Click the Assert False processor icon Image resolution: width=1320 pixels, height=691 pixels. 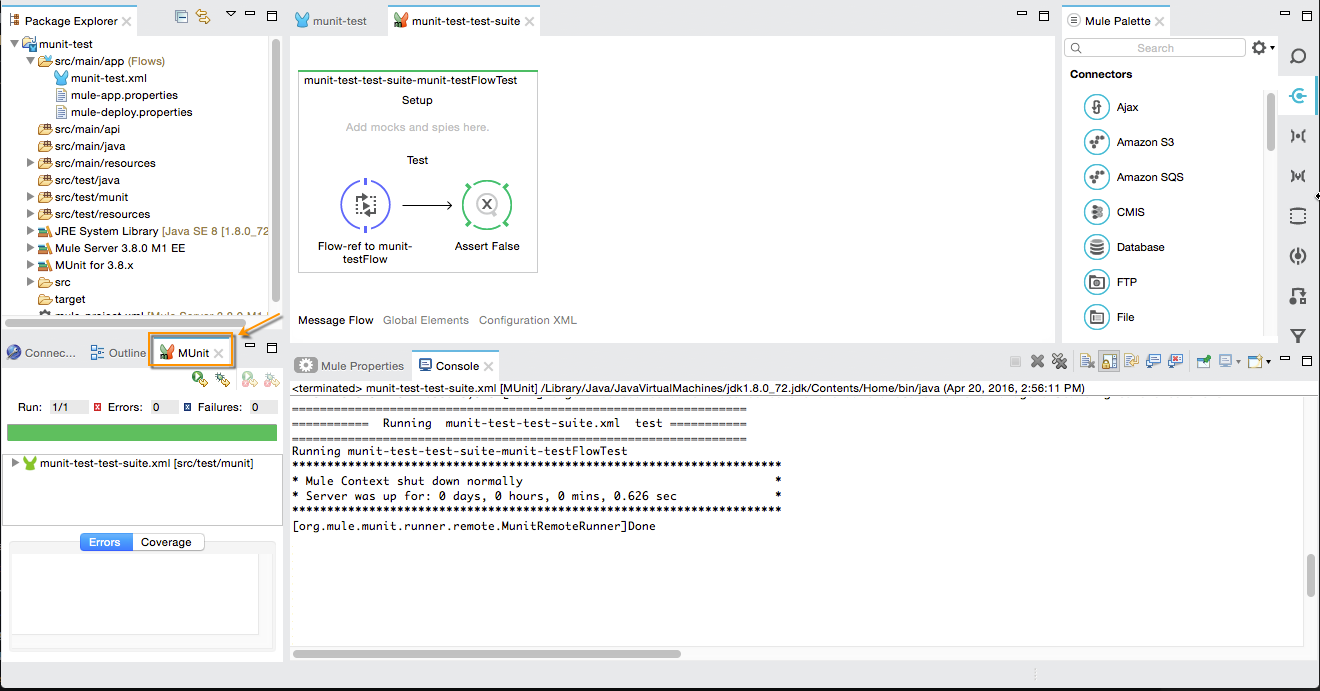(x=487, y=205)
